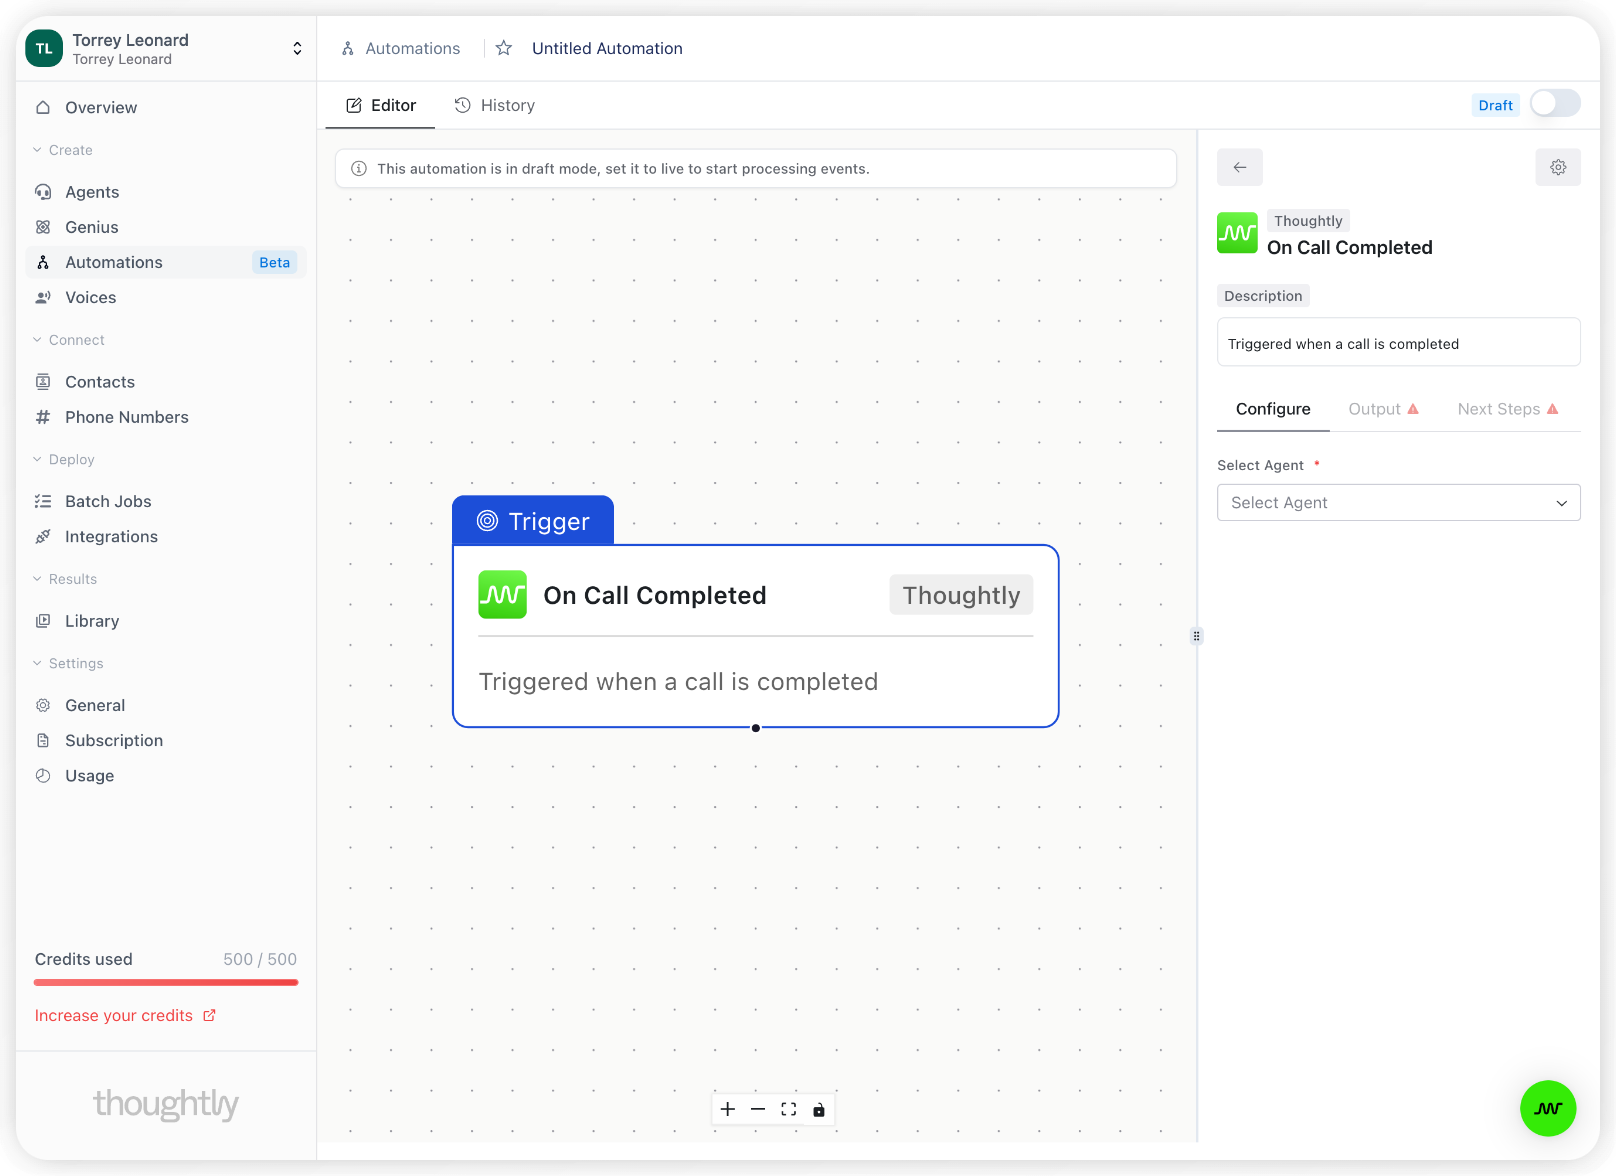This screenshot has width=1616, height=1176.
Task: Switch to the History tab
Action: pos(495,105)
